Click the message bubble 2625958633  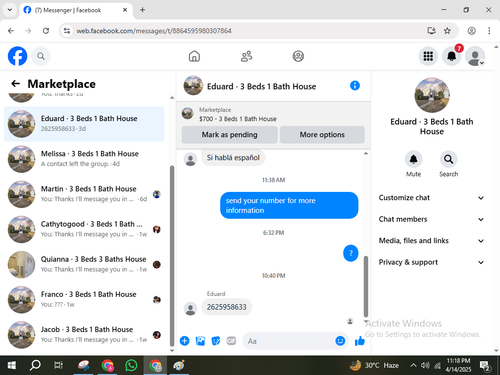pos(227,307)
